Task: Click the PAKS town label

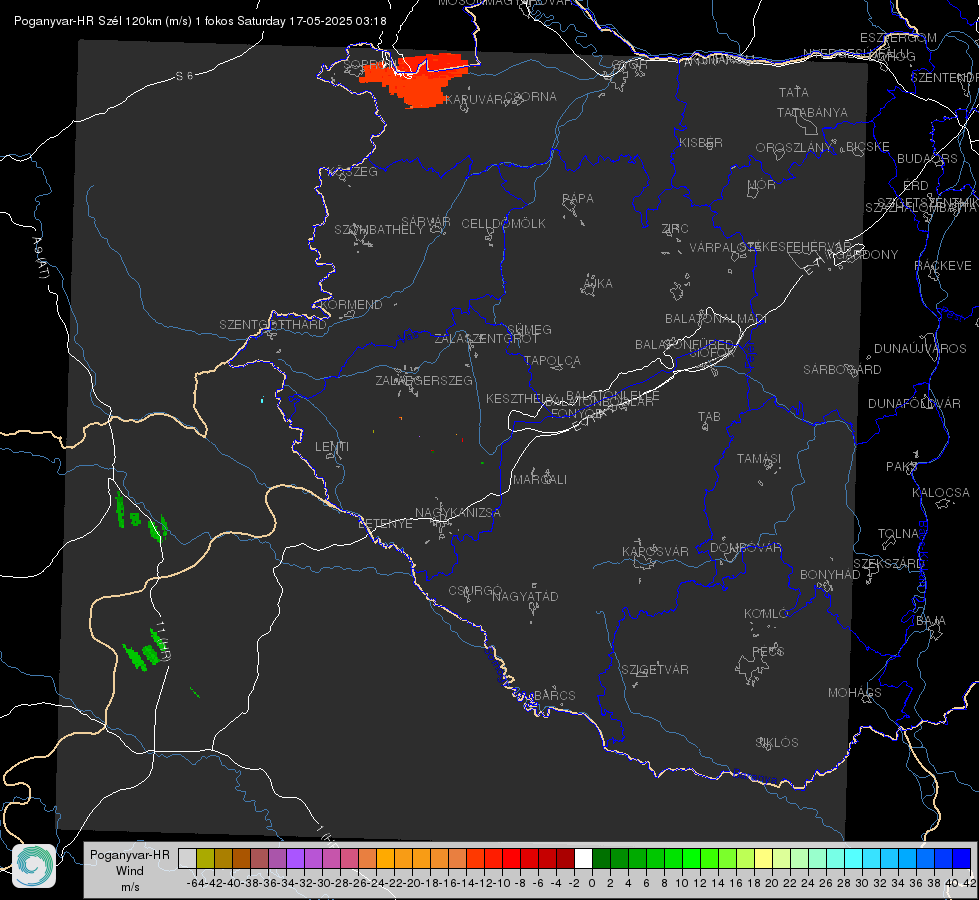Action: tap(902, 467)
